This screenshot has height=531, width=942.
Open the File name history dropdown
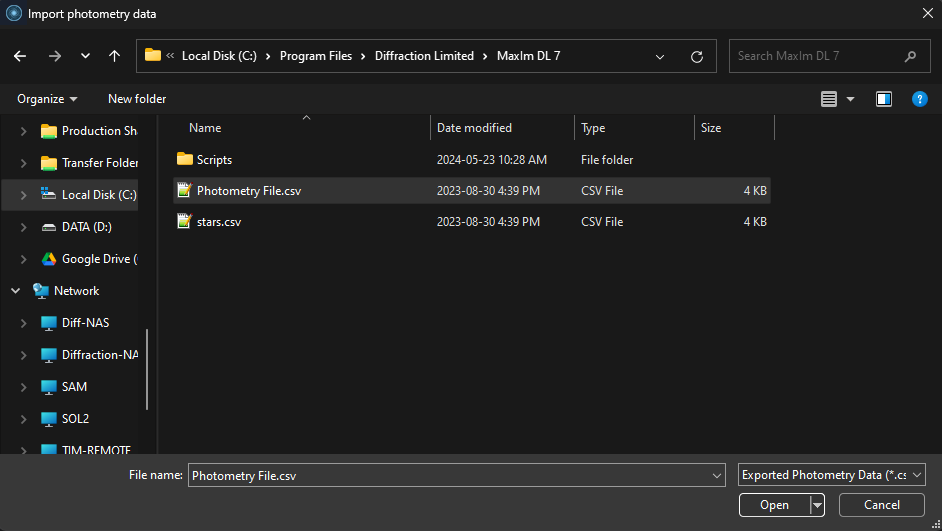tap(716, 476)
